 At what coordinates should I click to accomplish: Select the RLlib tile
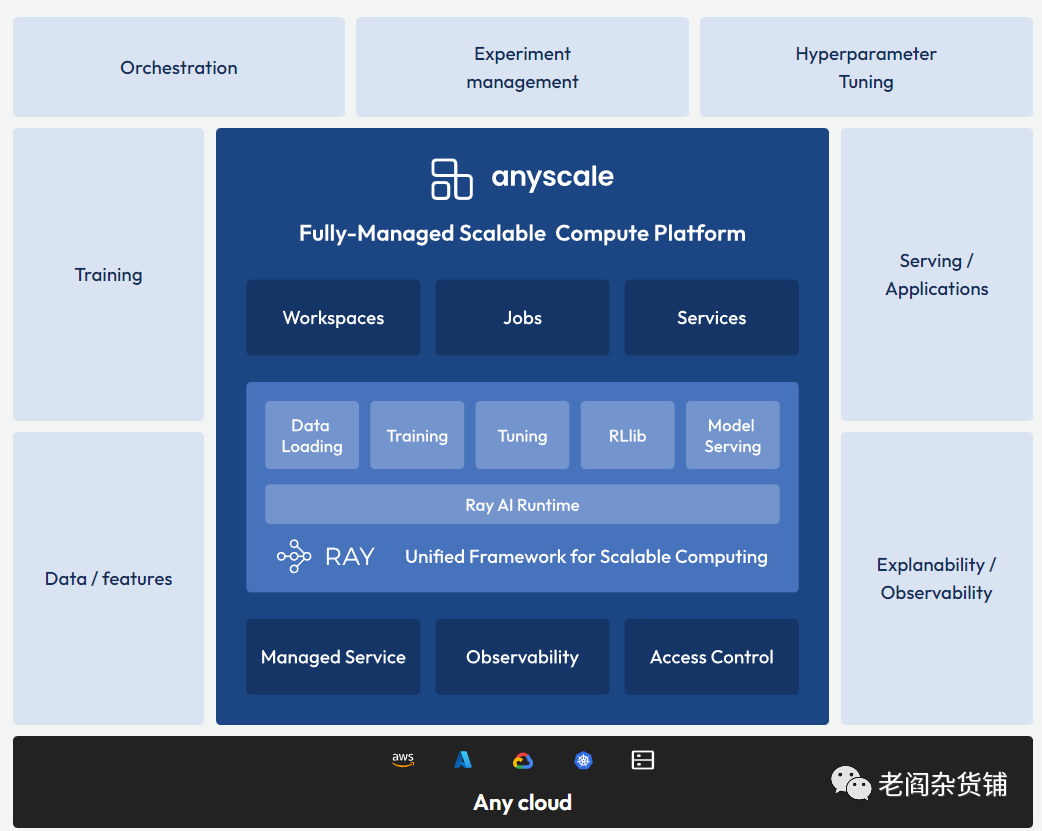627,435
